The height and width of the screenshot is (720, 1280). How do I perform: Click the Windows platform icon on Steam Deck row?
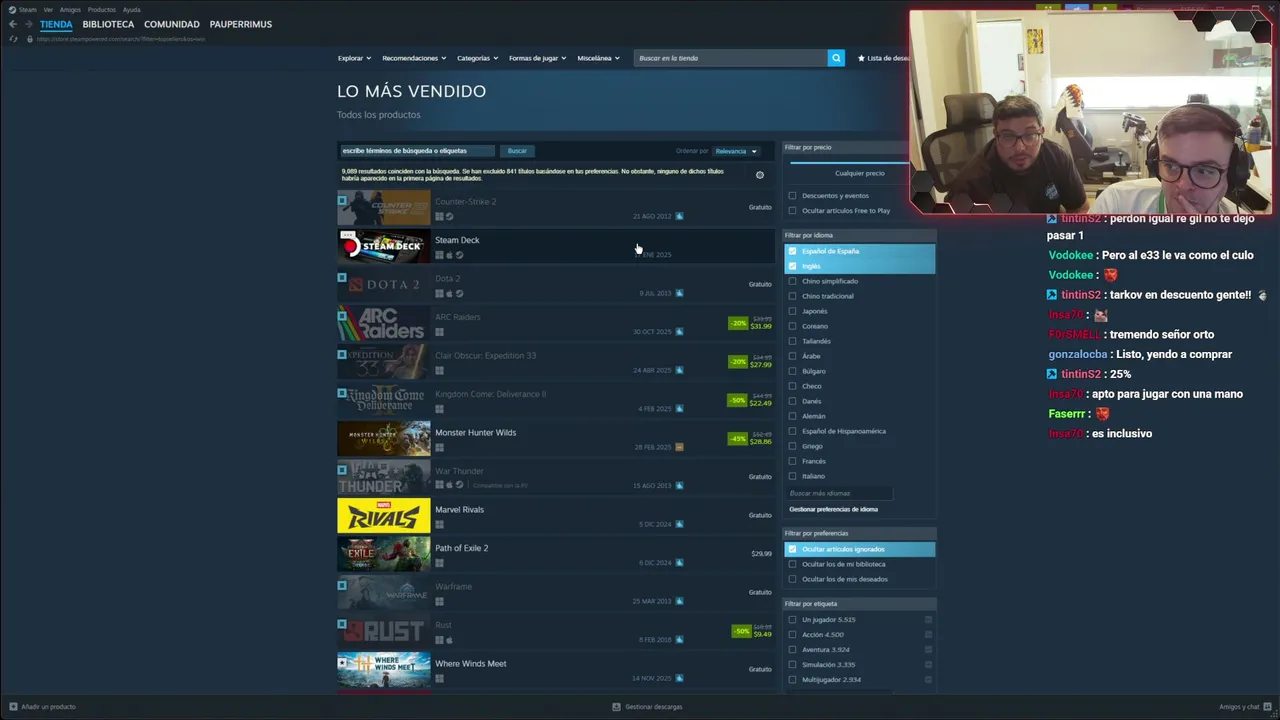tap(439, 255)
